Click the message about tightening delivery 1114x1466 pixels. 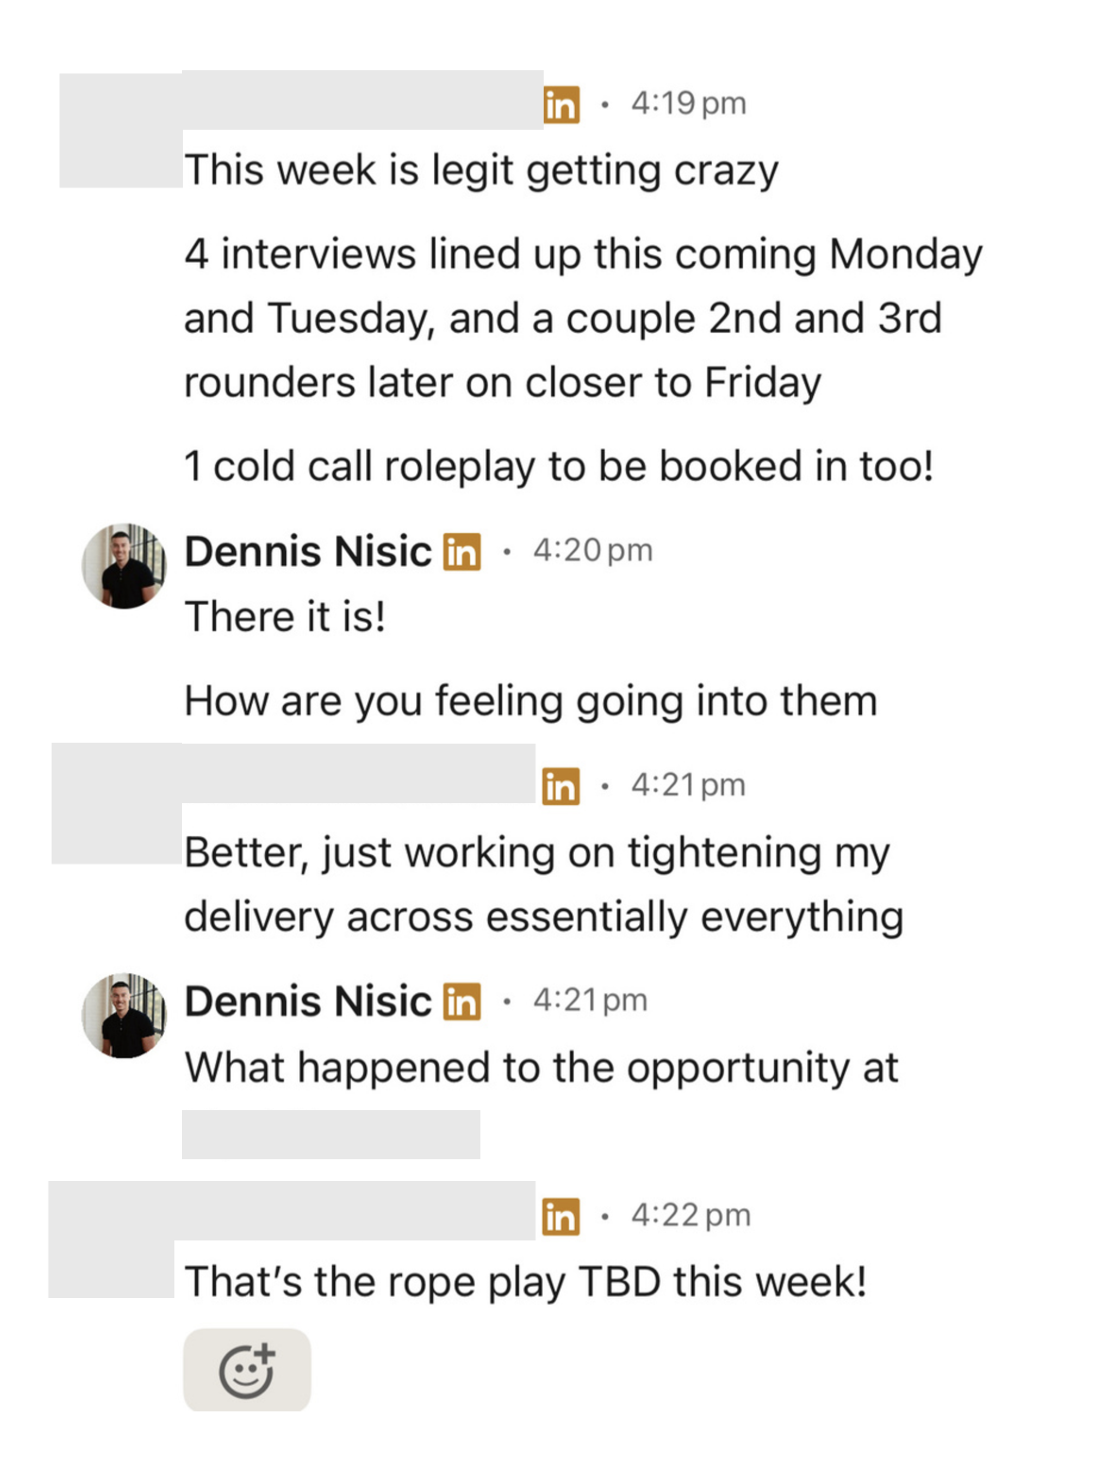pyautogui.click(x=543, y=883)
